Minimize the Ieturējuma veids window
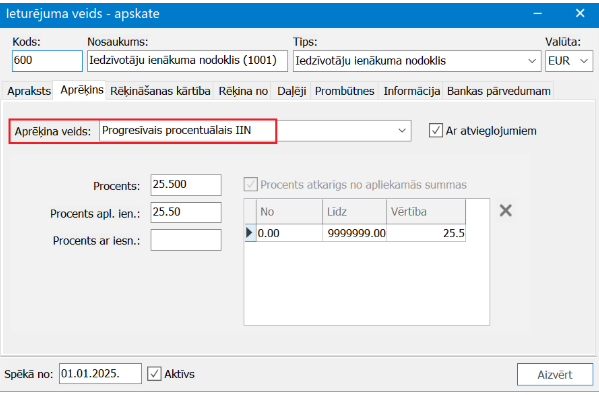599x395 pixels. 537,13
